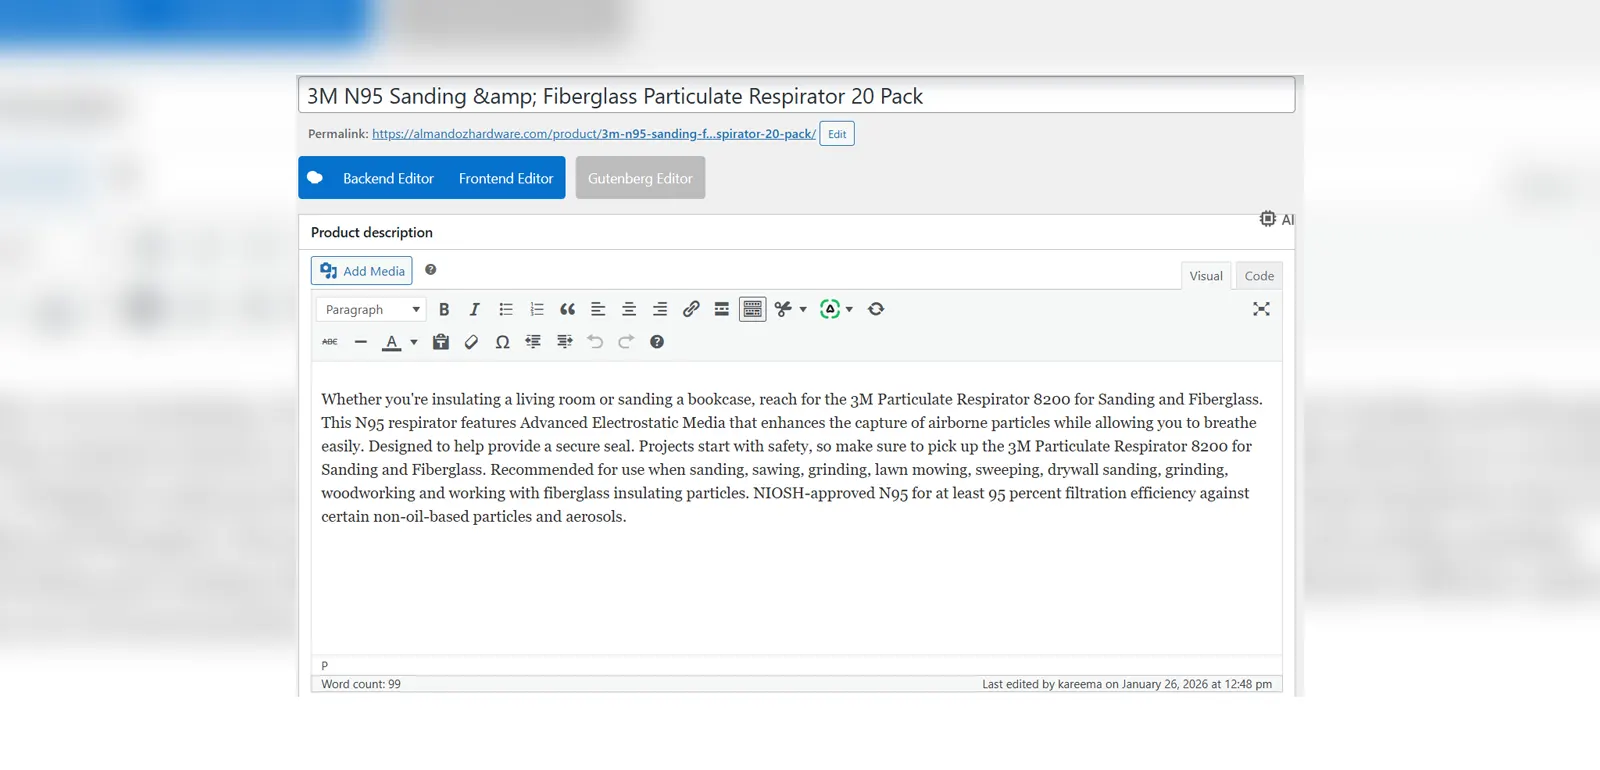Insert a special character with Omega icon

coord(502,342)
